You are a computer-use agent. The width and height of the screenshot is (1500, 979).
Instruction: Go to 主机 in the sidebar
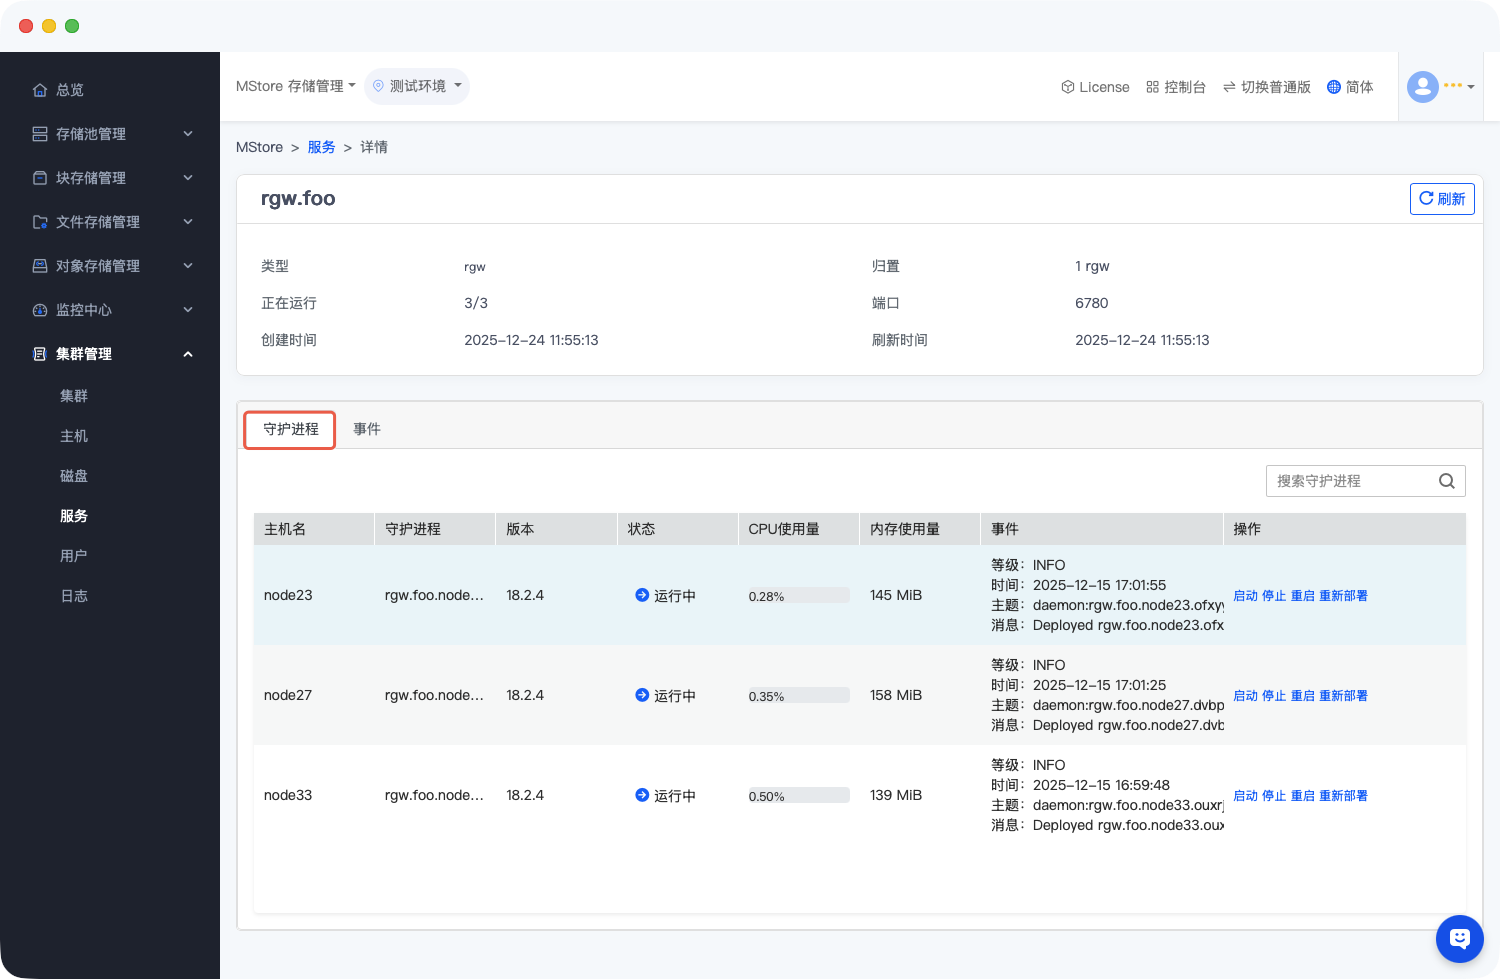tap(74, 436)
